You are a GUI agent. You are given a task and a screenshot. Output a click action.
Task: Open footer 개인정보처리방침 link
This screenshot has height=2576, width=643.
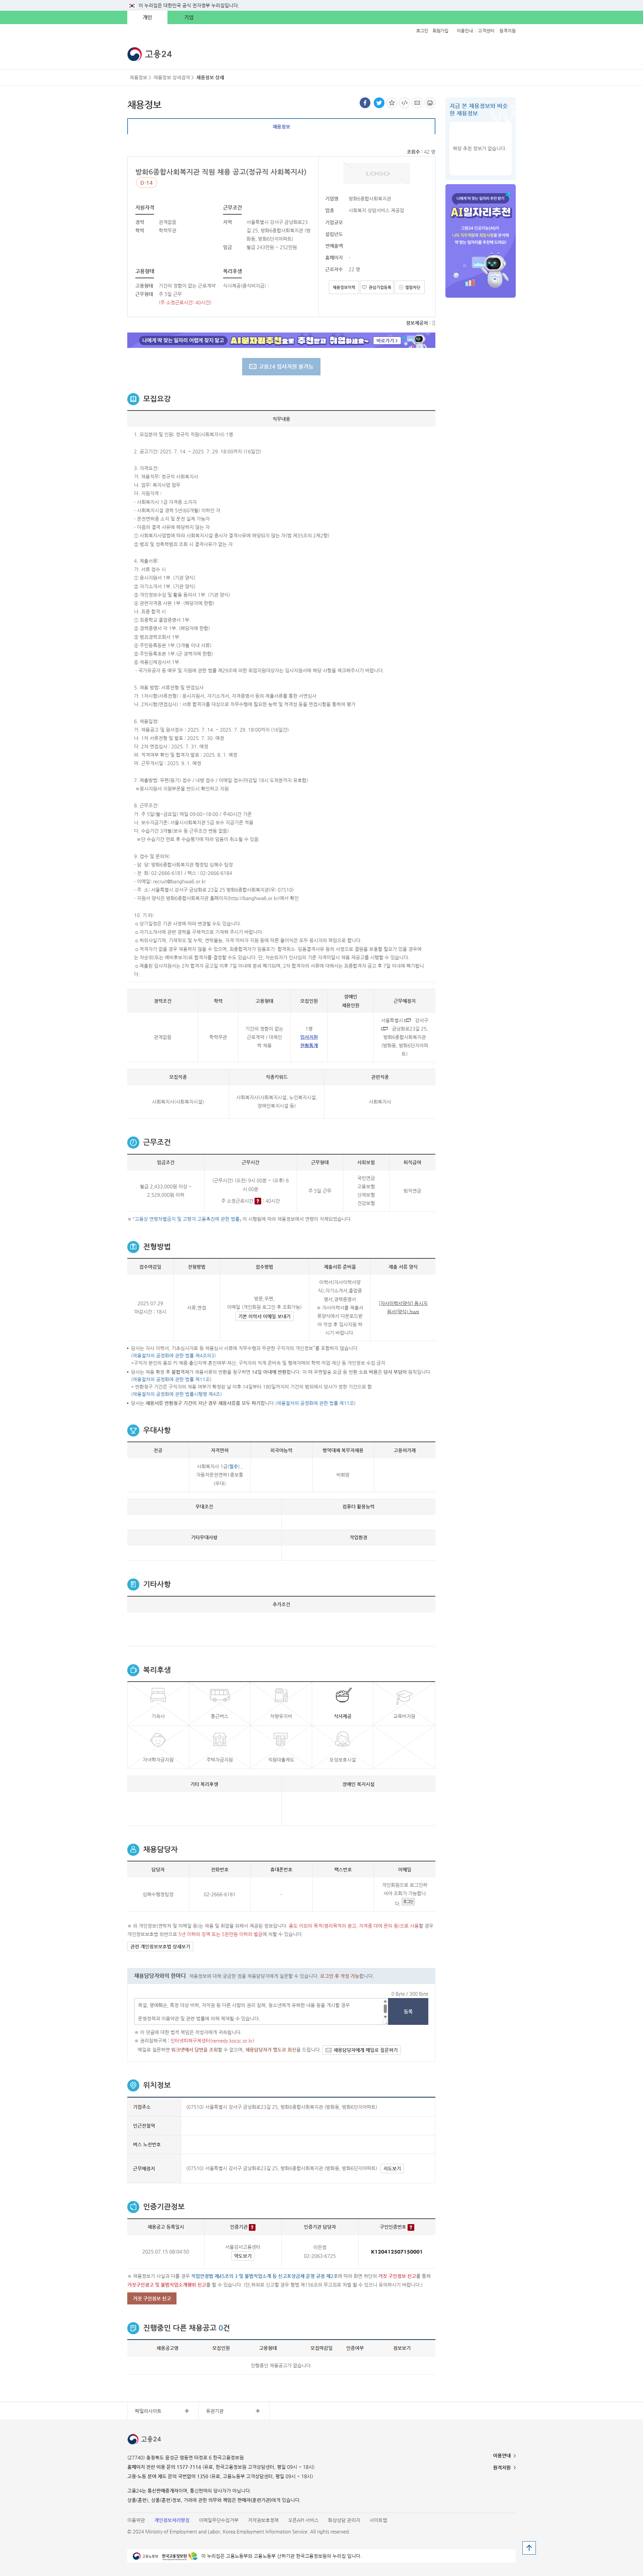(172, 2520)
